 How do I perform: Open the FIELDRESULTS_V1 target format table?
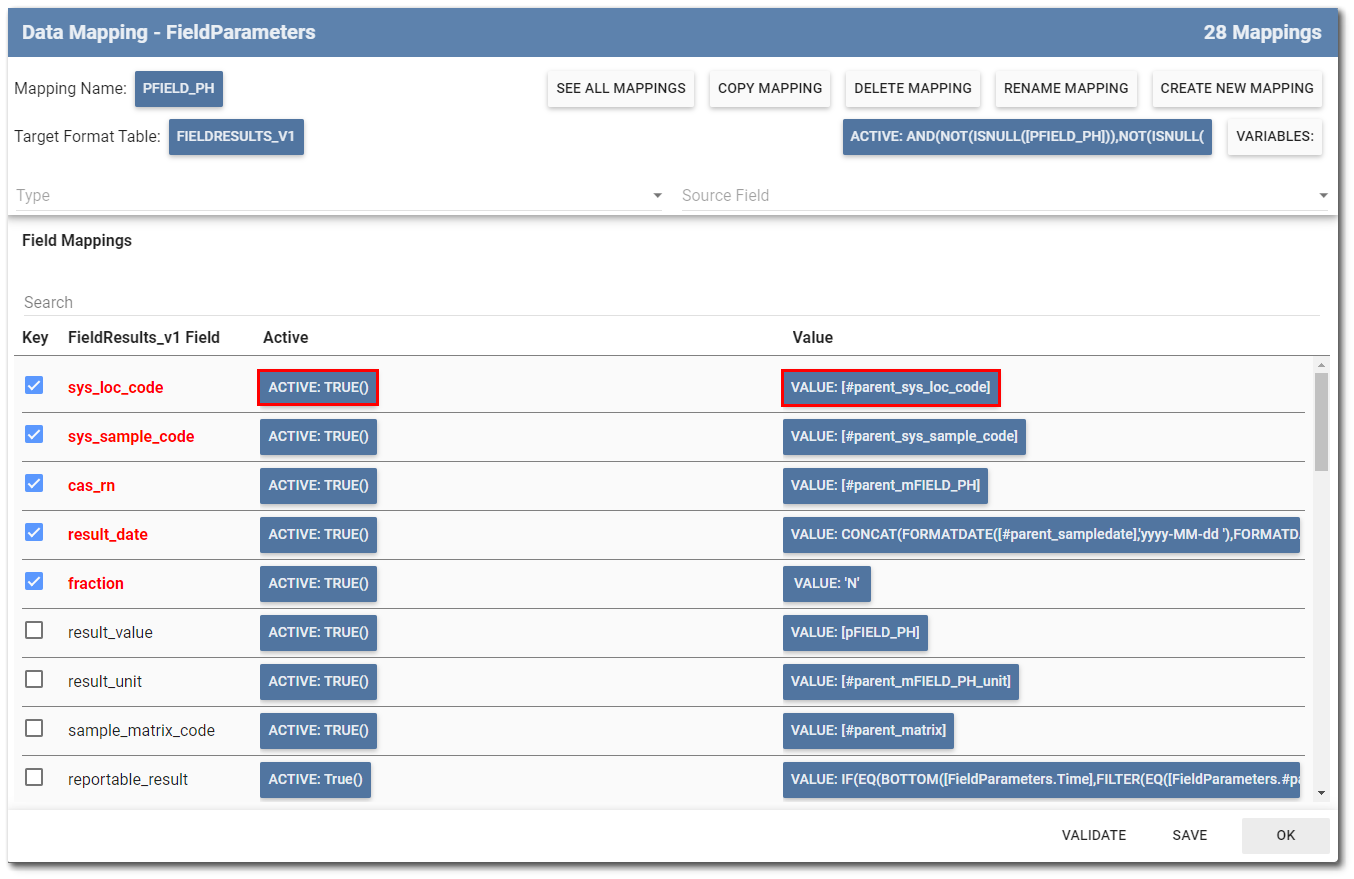tap(236, 136)
